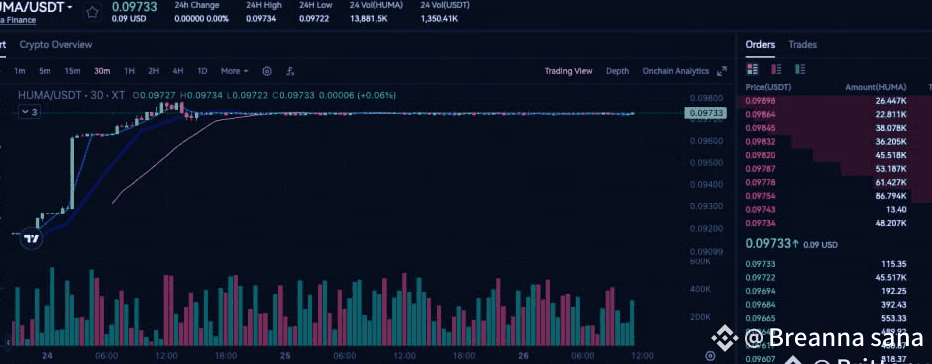Show buy-only order book view icon

tap(800, 69)
